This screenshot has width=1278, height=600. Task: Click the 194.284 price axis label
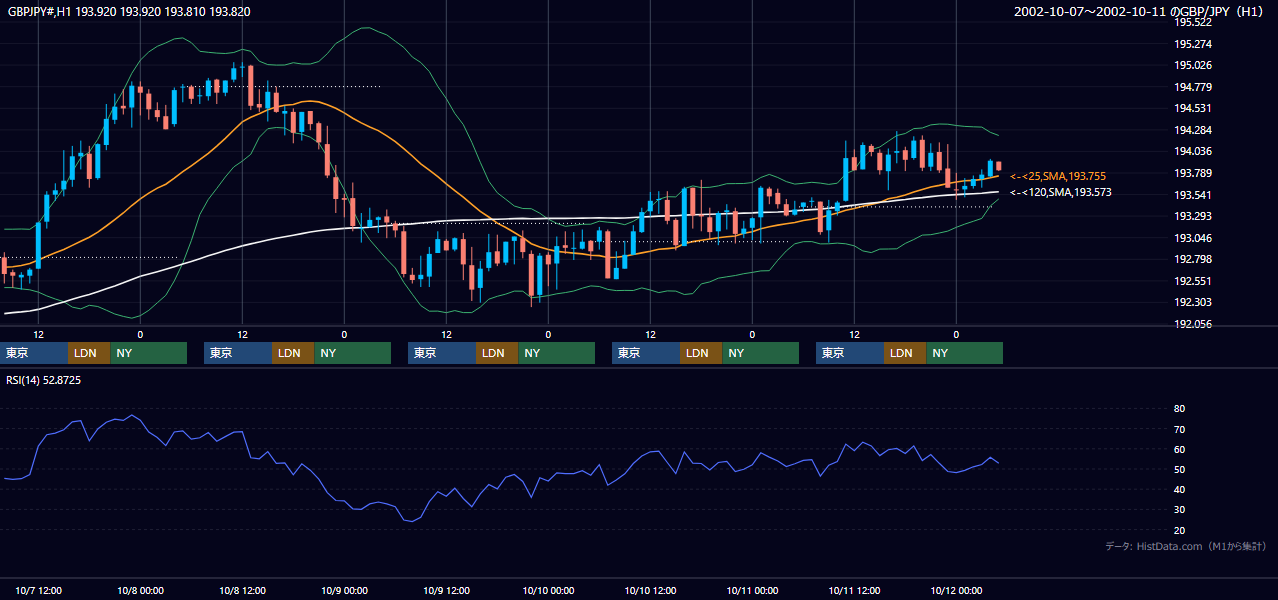point(1193,130)
